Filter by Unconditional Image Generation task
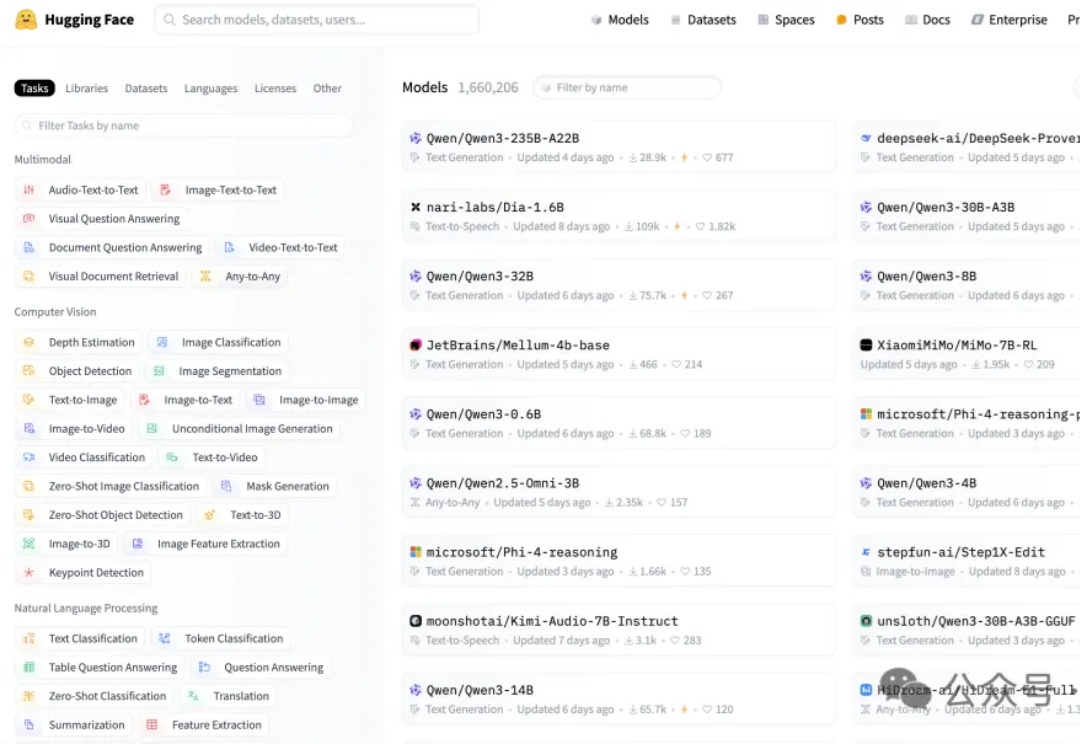The image size is (1080, 744). coord(239,428)
